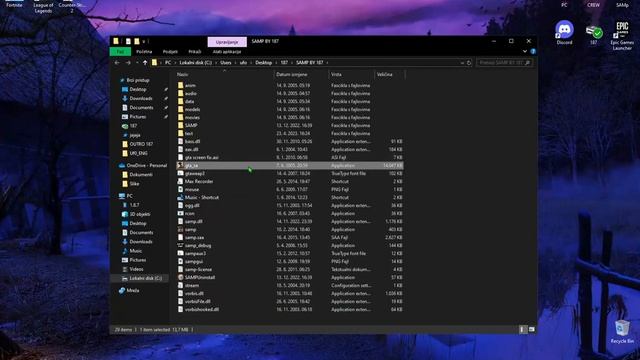Viewport: 640px width, 360px height.
Task: Open 3D objekti in sidebar
Action: pyautogui.click(x=136, y=214)
